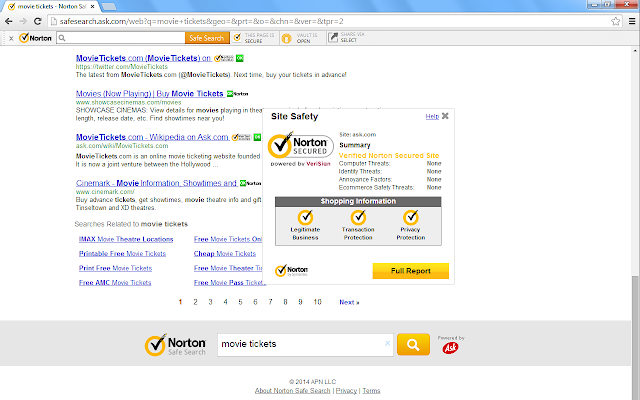Viewport: 640px width, 400px height.
Task: Close the Site Safety popup
Action: (445, 116)
